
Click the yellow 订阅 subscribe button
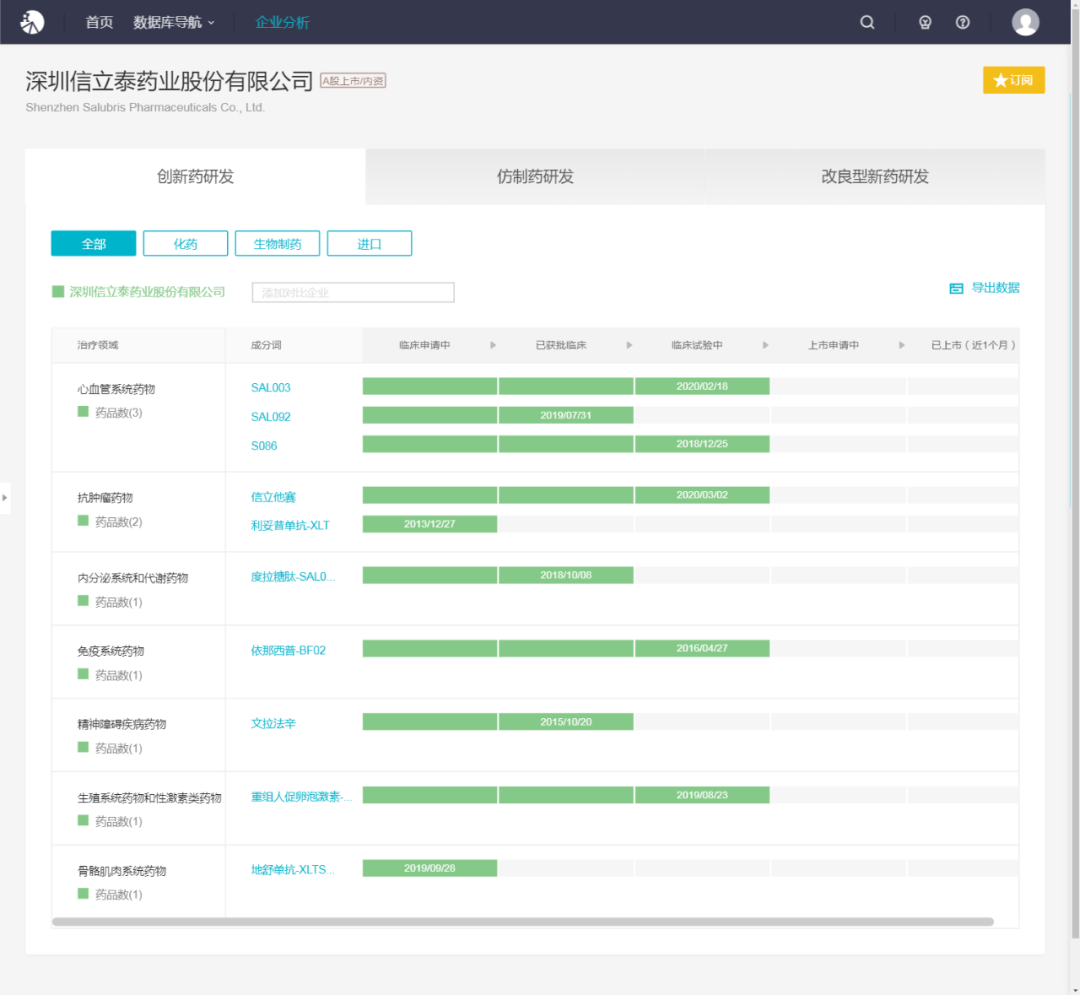(x=1014, y=80)
